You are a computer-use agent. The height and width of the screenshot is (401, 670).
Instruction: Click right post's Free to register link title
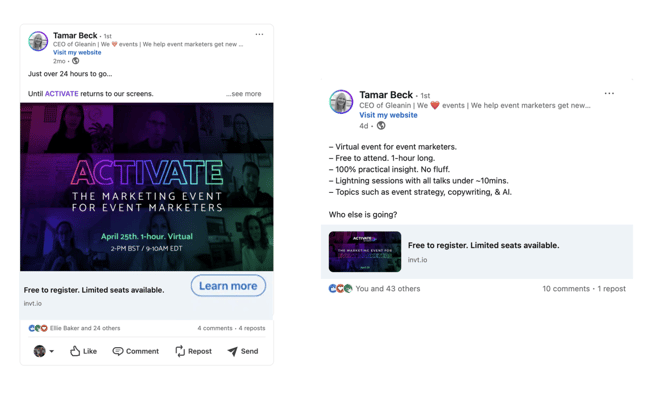(483, 245)
